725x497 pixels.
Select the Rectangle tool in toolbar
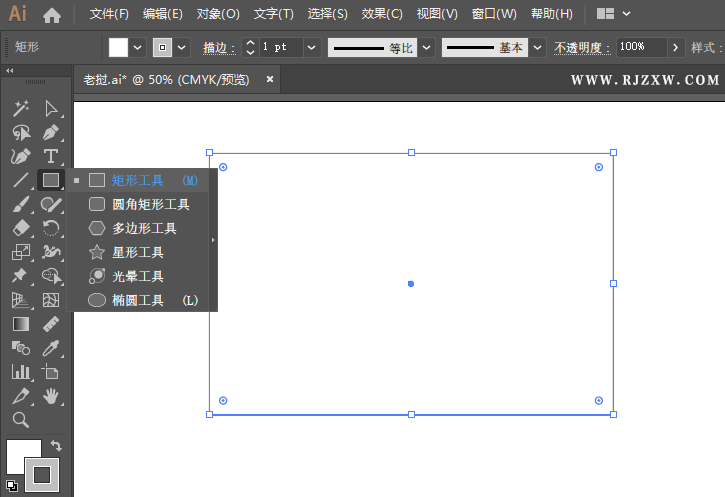pyautogui.click(x=51, y=180)
